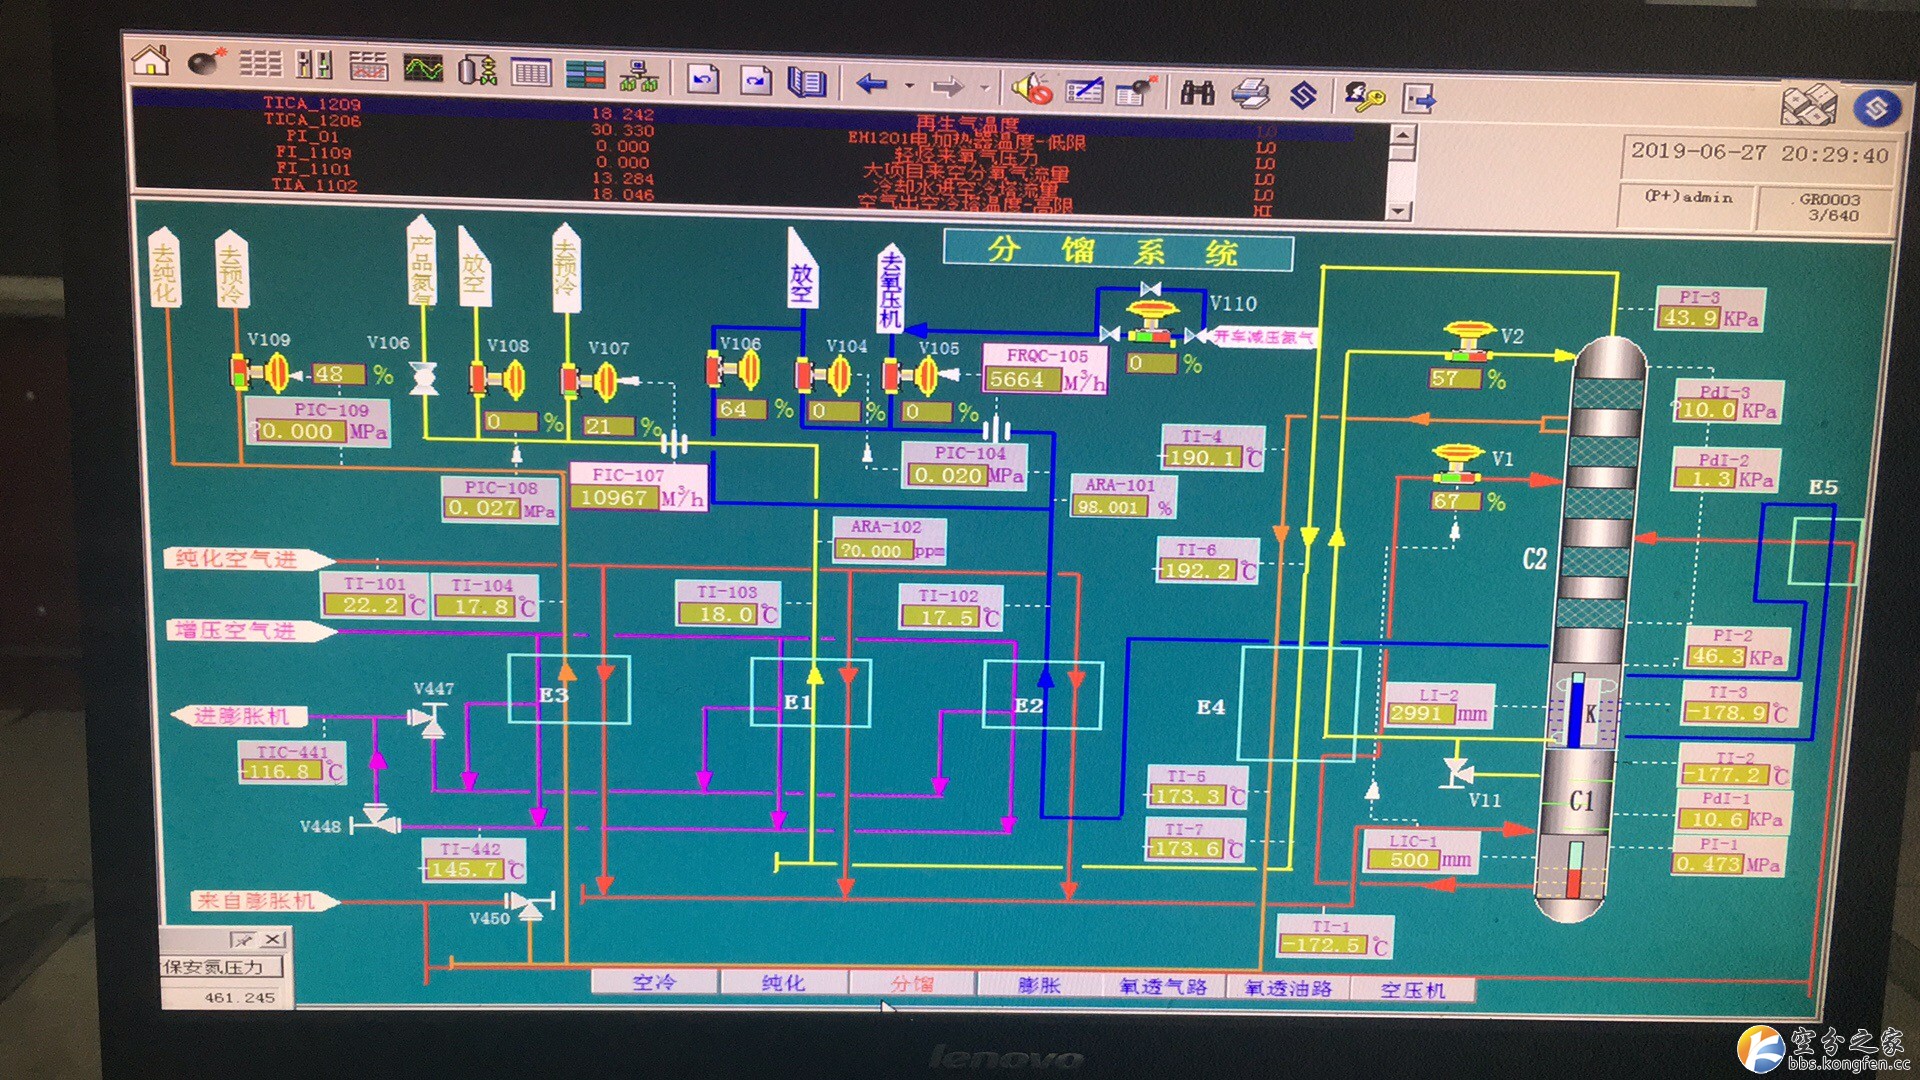Screen dimensions: 1920x1080
Task: Switch to the 空冷 tab
Action: 654,983
